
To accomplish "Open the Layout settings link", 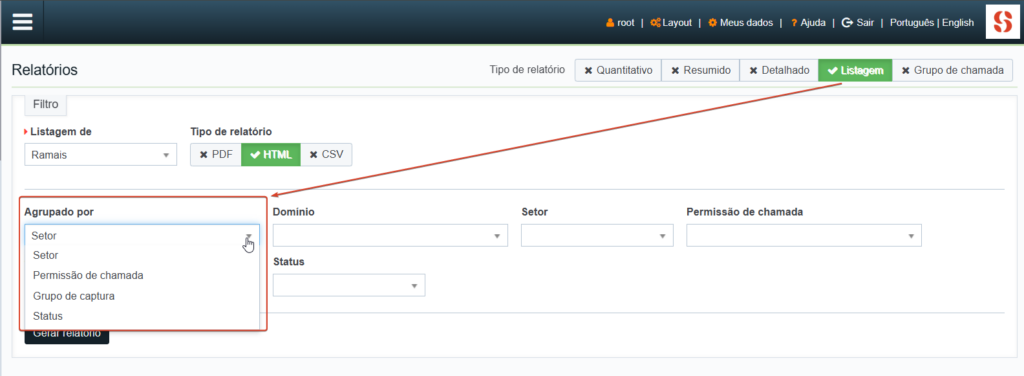I will coord(671,22).
